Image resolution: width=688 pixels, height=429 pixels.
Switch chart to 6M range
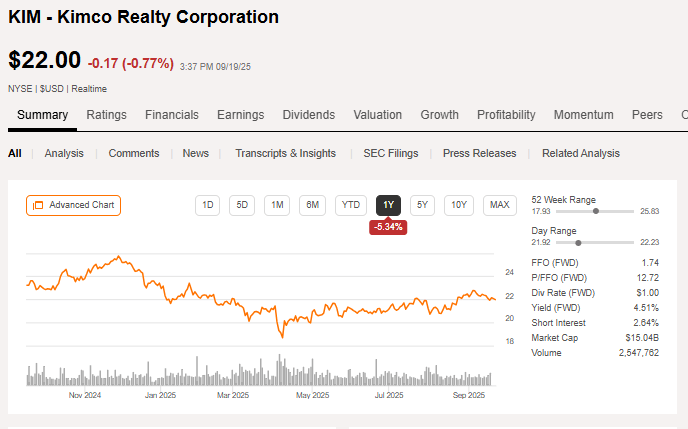312,205
